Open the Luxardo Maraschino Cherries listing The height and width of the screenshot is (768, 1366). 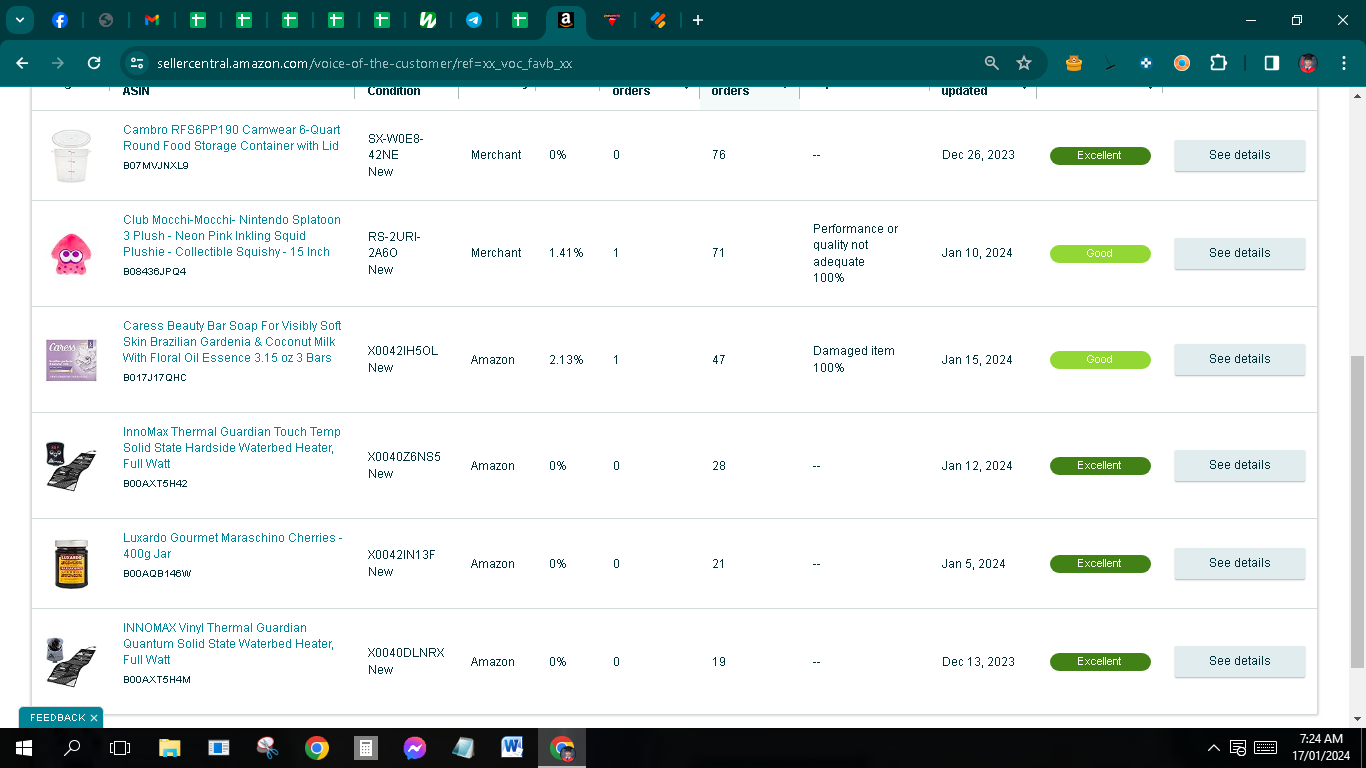[x=232, y=546]
